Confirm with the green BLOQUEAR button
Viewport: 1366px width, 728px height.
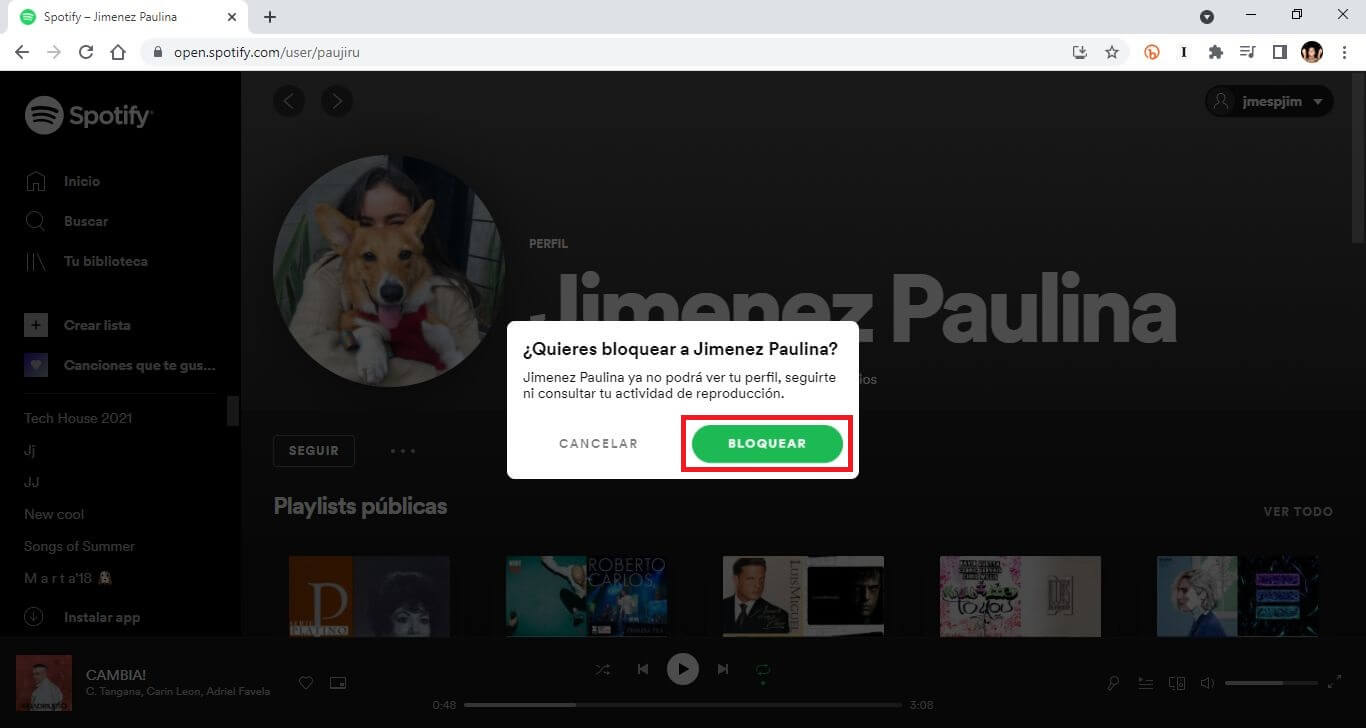pos(767,443)
